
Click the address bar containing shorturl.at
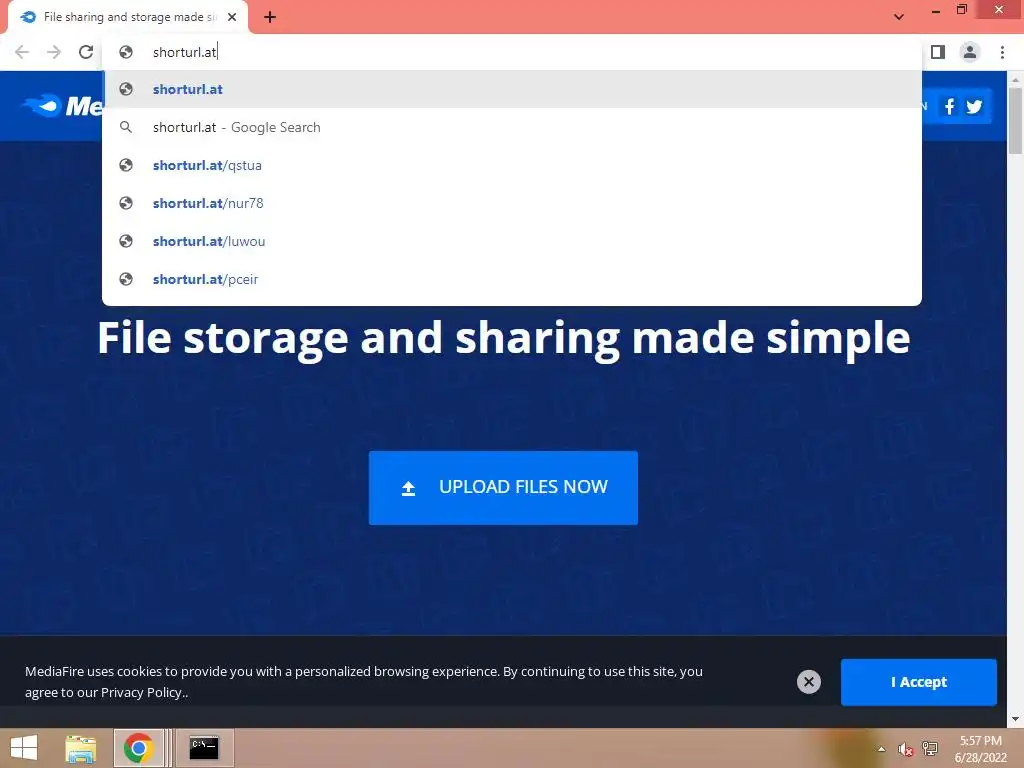tap(512, 52)
